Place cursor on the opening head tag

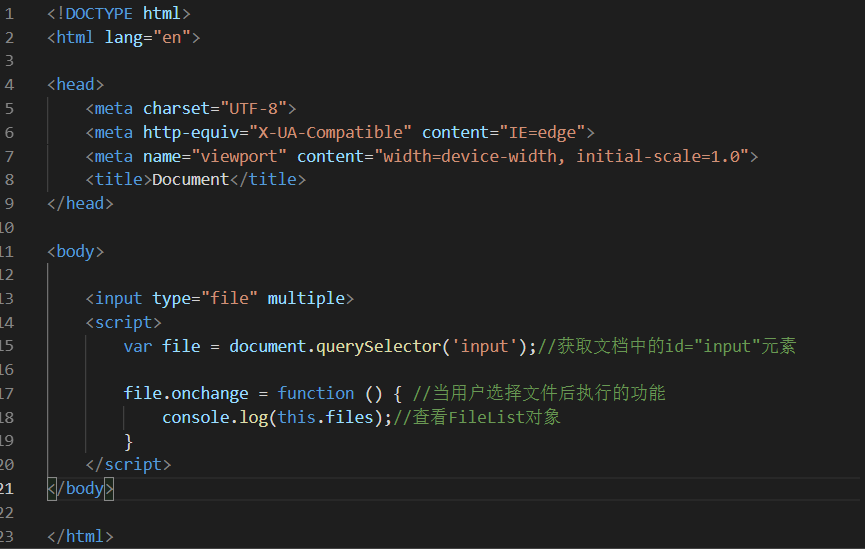pos(76,84)
